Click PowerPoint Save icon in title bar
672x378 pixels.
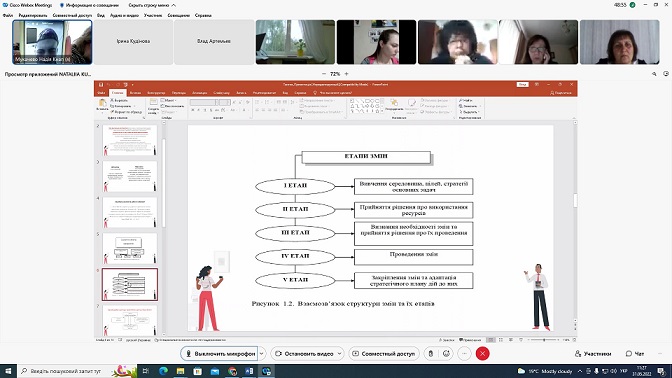coord(101,84)
